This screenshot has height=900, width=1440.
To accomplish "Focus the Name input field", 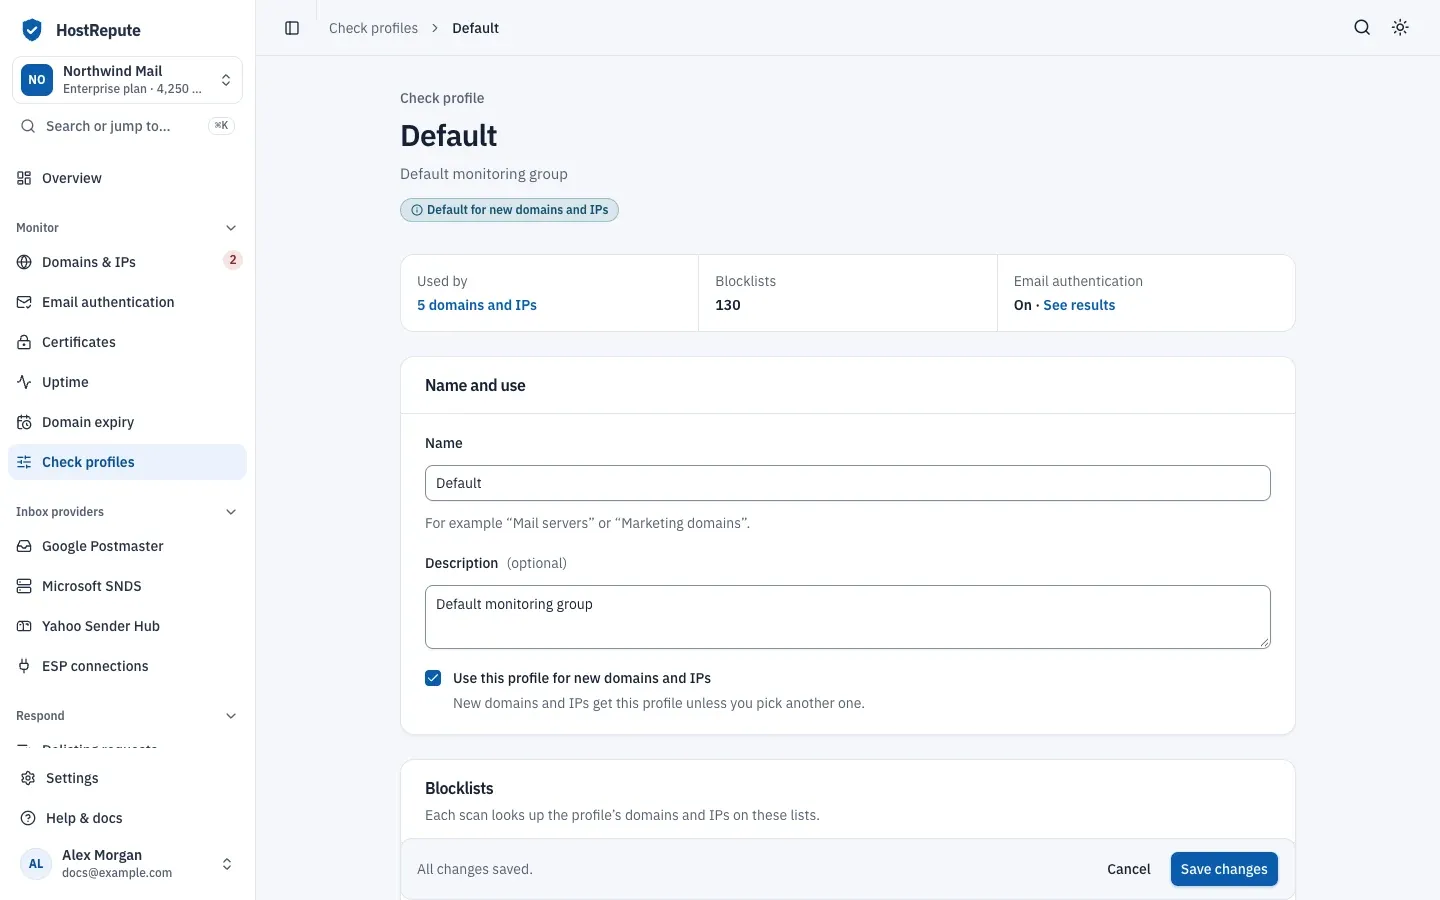I will click(848, 483).
